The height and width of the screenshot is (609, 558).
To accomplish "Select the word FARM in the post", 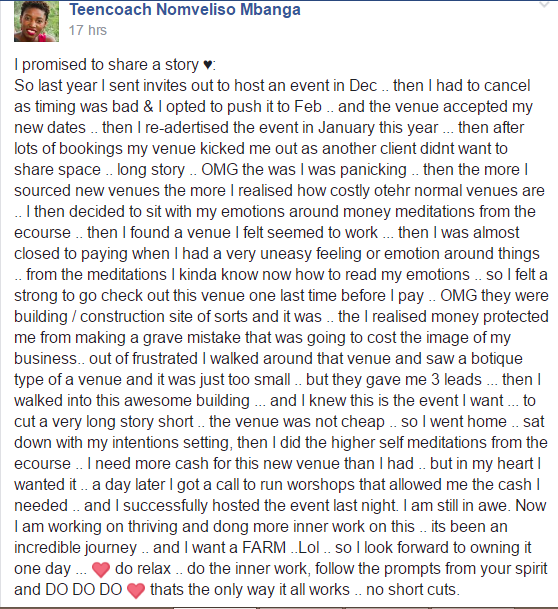I will click(264, 548).
